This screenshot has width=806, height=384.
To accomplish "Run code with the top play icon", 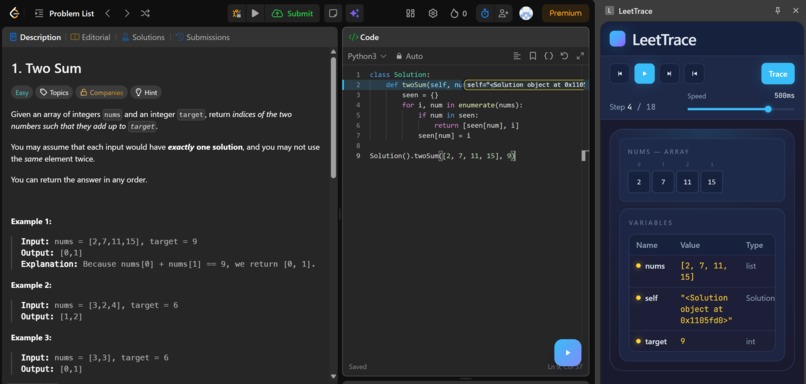I will (x=255, y=14).
